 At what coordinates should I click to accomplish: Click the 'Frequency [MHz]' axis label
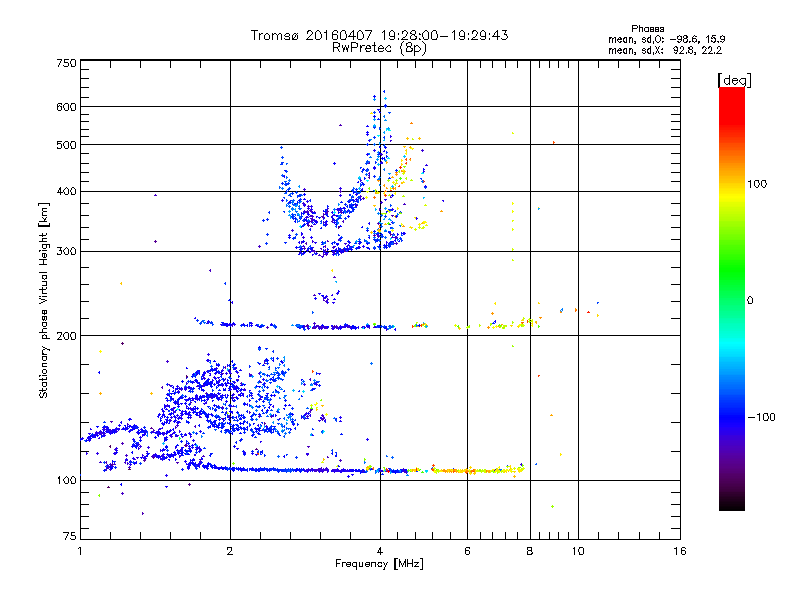tap(379, 564)
